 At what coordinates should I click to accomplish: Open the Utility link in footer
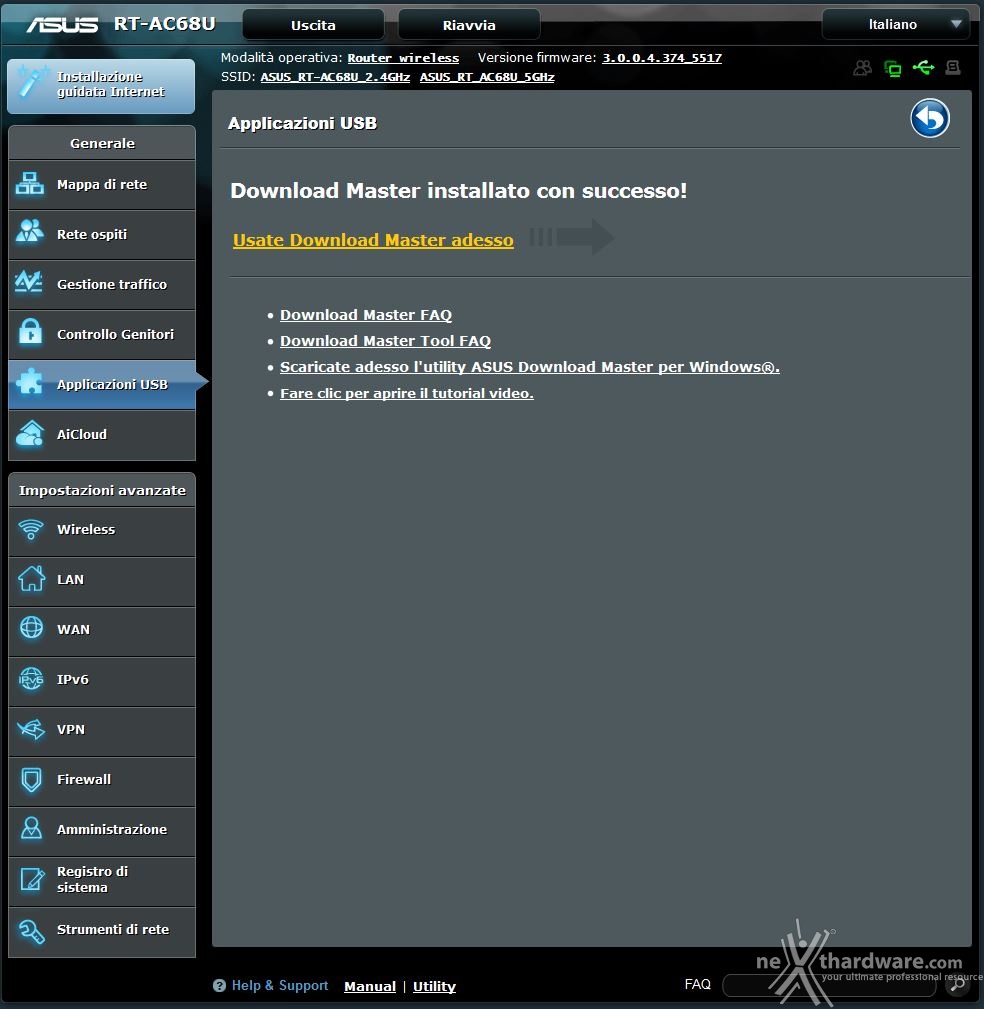434,986
